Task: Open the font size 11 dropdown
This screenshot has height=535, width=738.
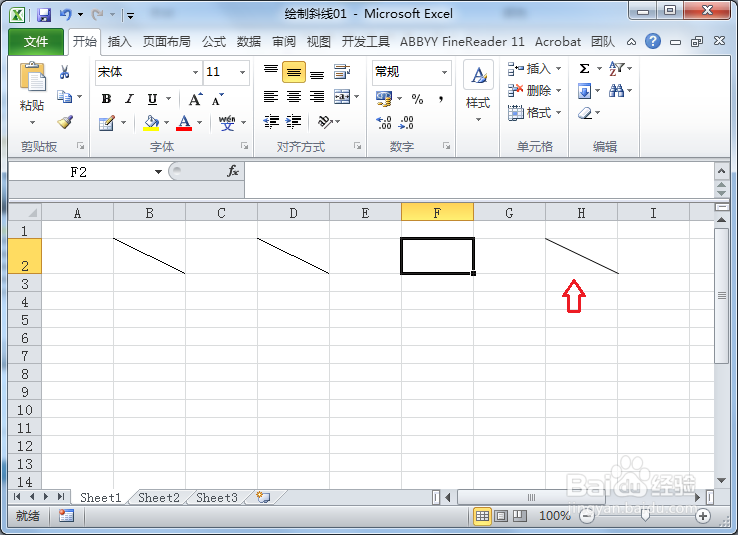Action: click(x=242, y=72)
